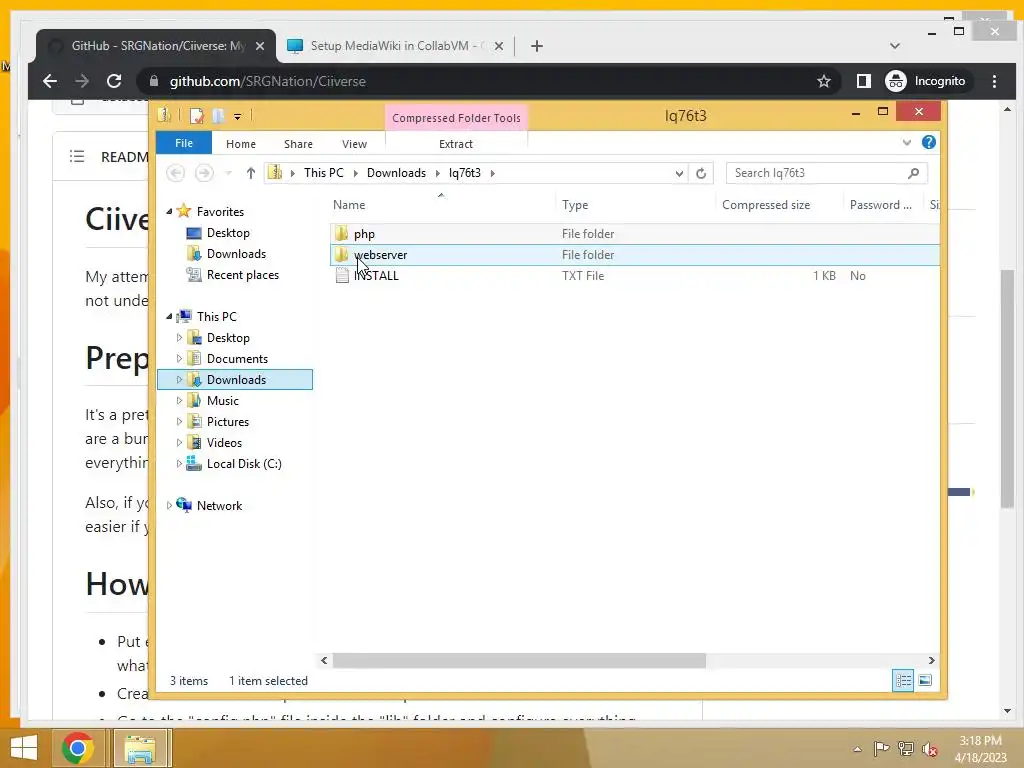Open Explorer Help question mark icon
The width and height of the screenshot is (1024, 768).
point(929,142)
